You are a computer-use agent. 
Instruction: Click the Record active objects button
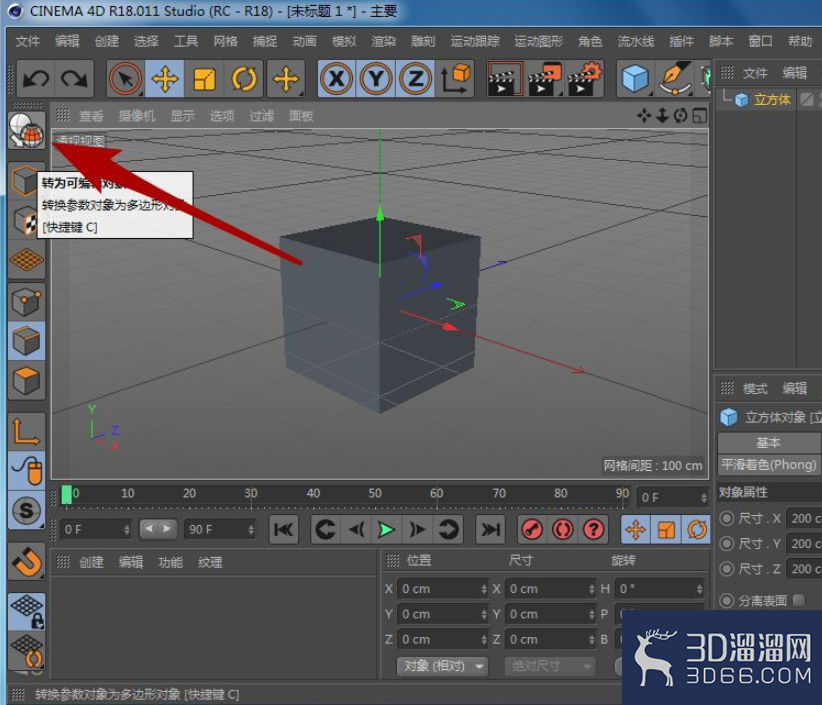pyautogui.click(x=532, y=530)
